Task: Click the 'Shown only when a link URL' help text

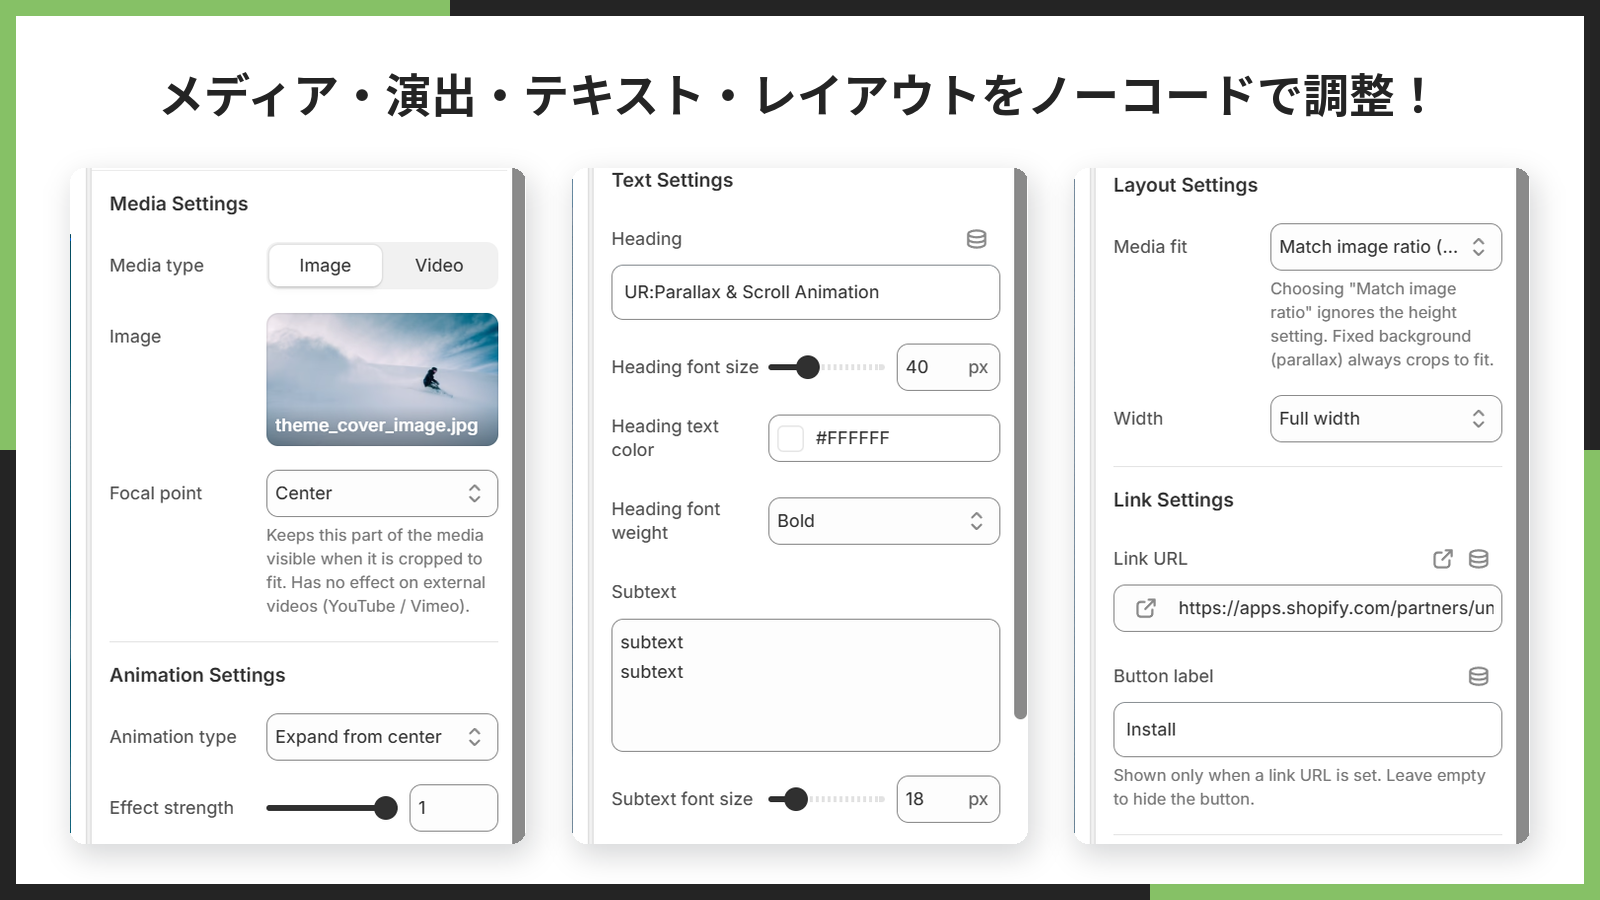Action: click(x=1300, y=787)
